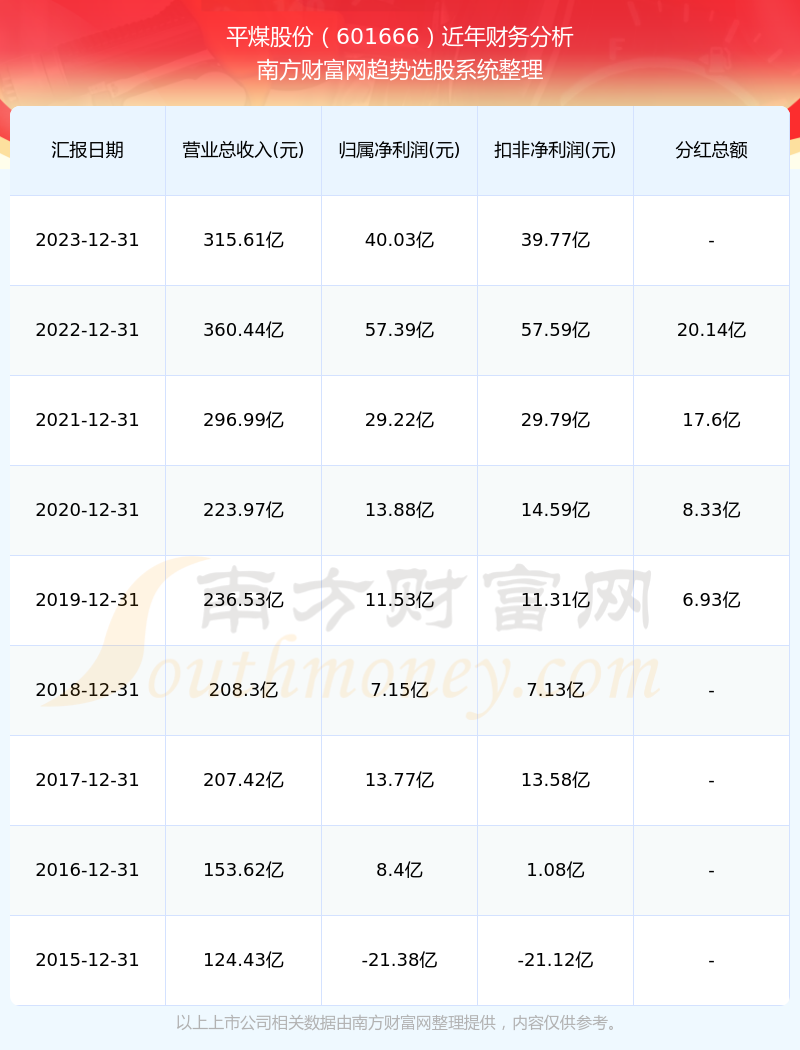Viewport: 800px width, 1050px height.
Task: Select the 归属净利润(元) column header
Action: [400, 150]
